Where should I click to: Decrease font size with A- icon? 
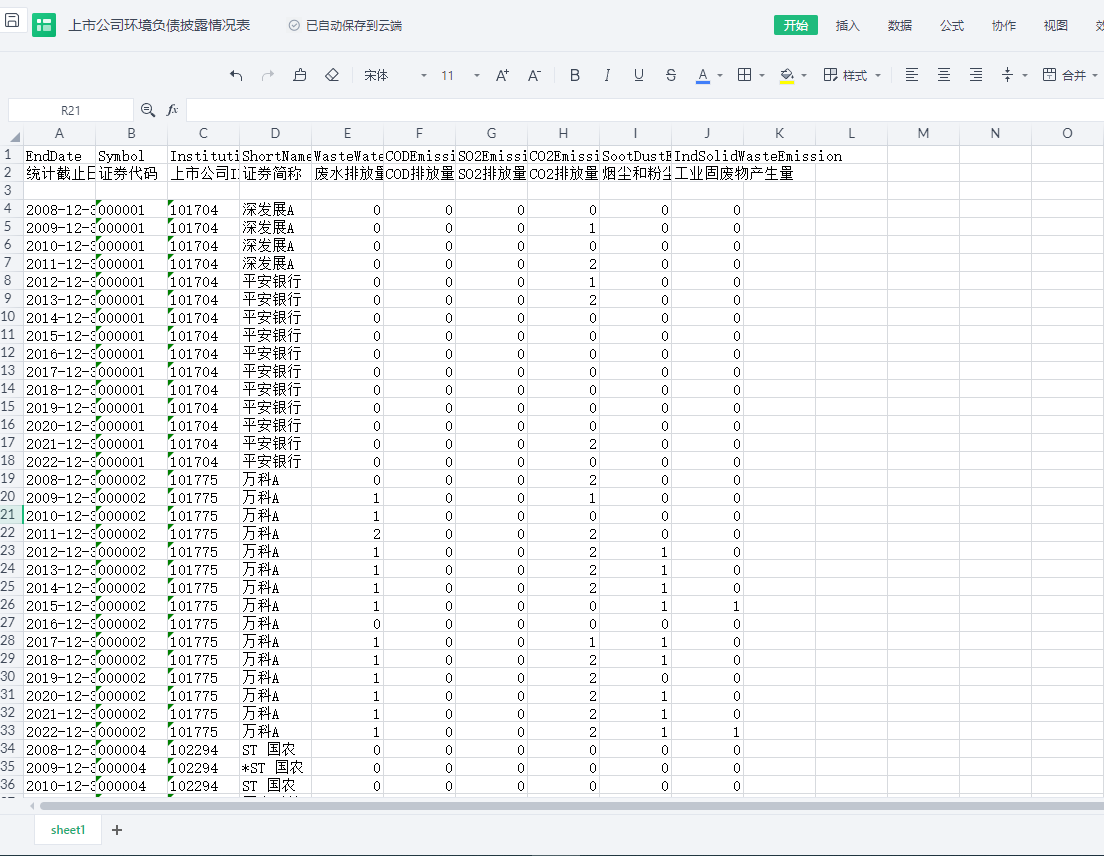point(534,75)
